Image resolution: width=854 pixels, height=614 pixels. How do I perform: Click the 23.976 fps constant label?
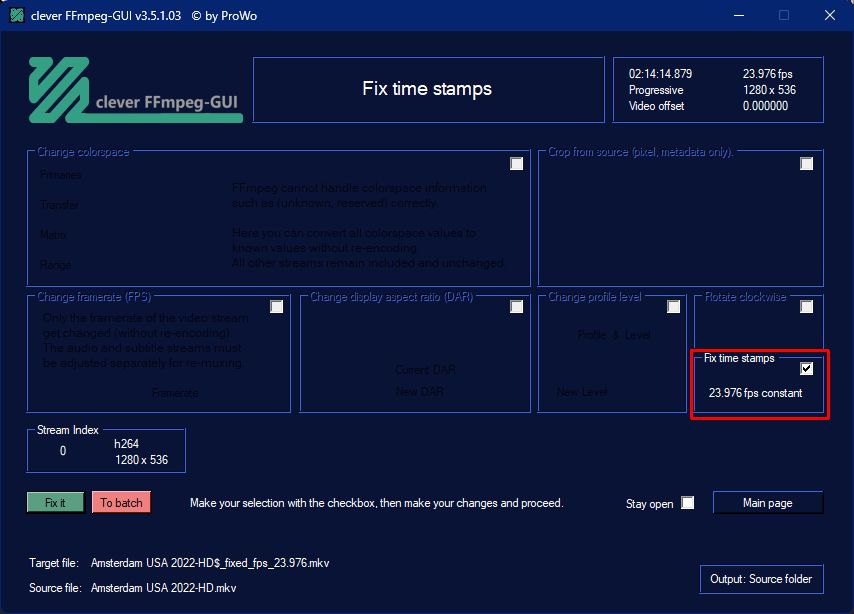coord(755,393)
